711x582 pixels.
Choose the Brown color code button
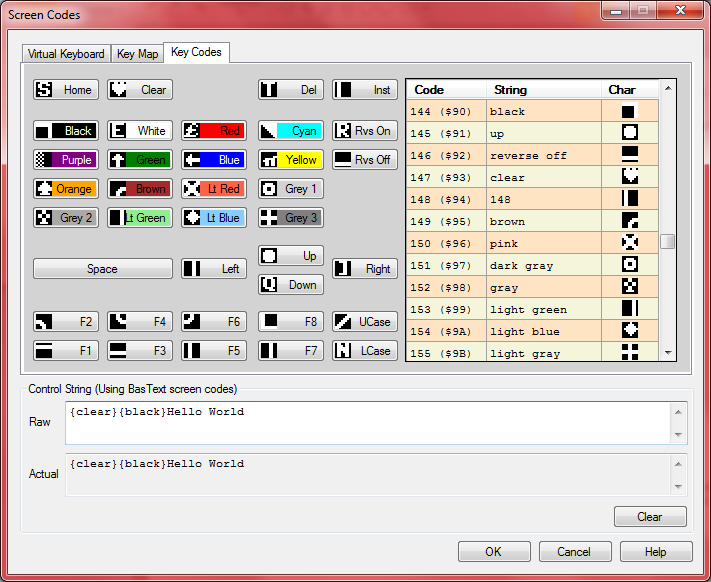[140, 189]
